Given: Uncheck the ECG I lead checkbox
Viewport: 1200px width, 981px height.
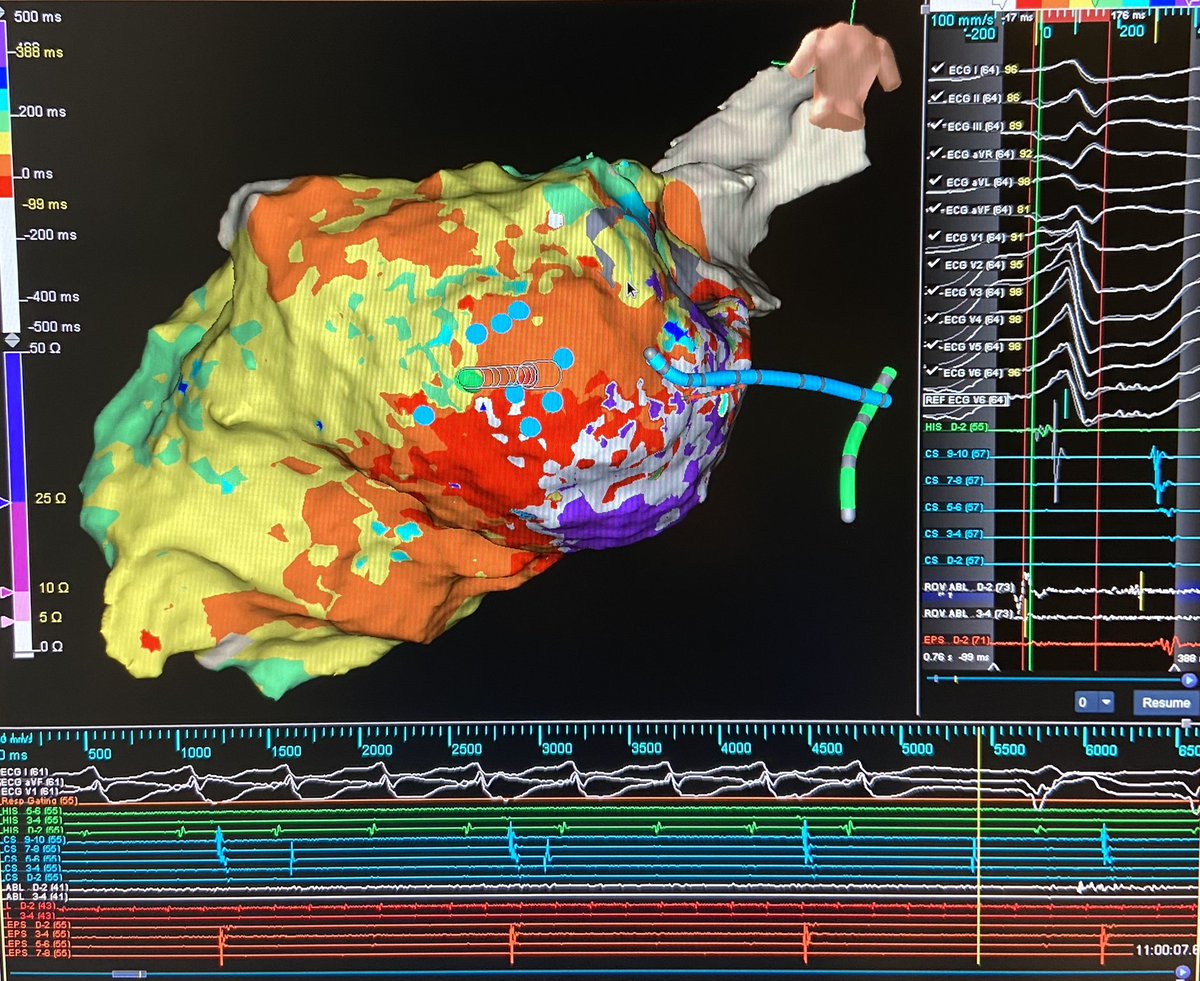Looking at the screenshot, I should click(x=938, y=68).
